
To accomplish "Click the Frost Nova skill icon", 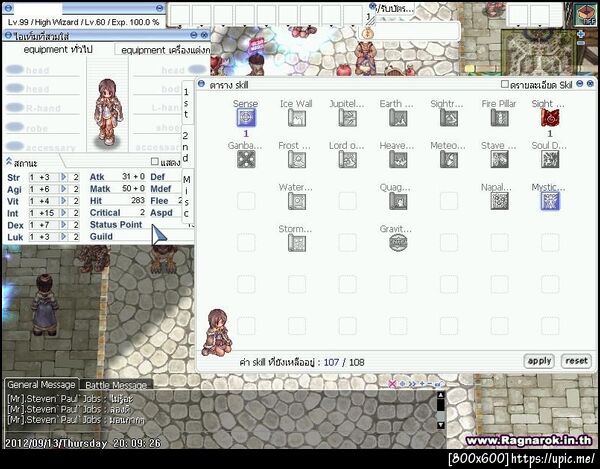I will [x=297, y=159].
